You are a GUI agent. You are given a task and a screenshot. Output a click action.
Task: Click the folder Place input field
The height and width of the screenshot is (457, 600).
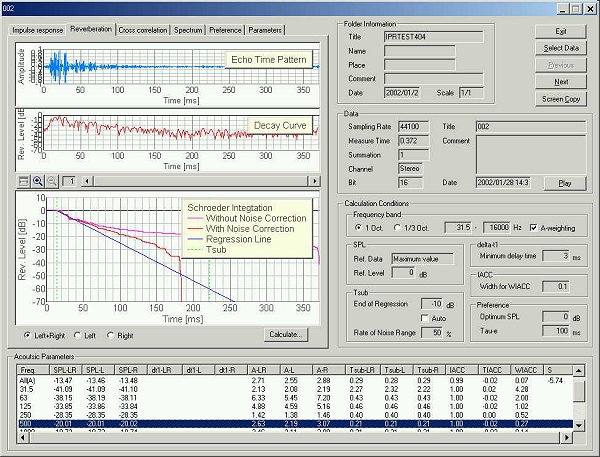[x=419, y=65]
